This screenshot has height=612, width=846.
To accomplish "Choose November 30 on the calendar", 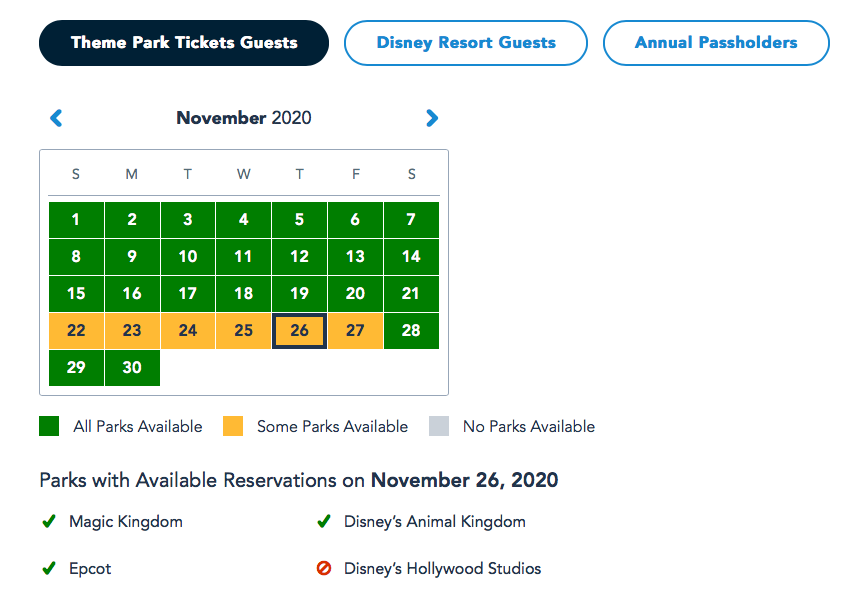I will 132,367.
